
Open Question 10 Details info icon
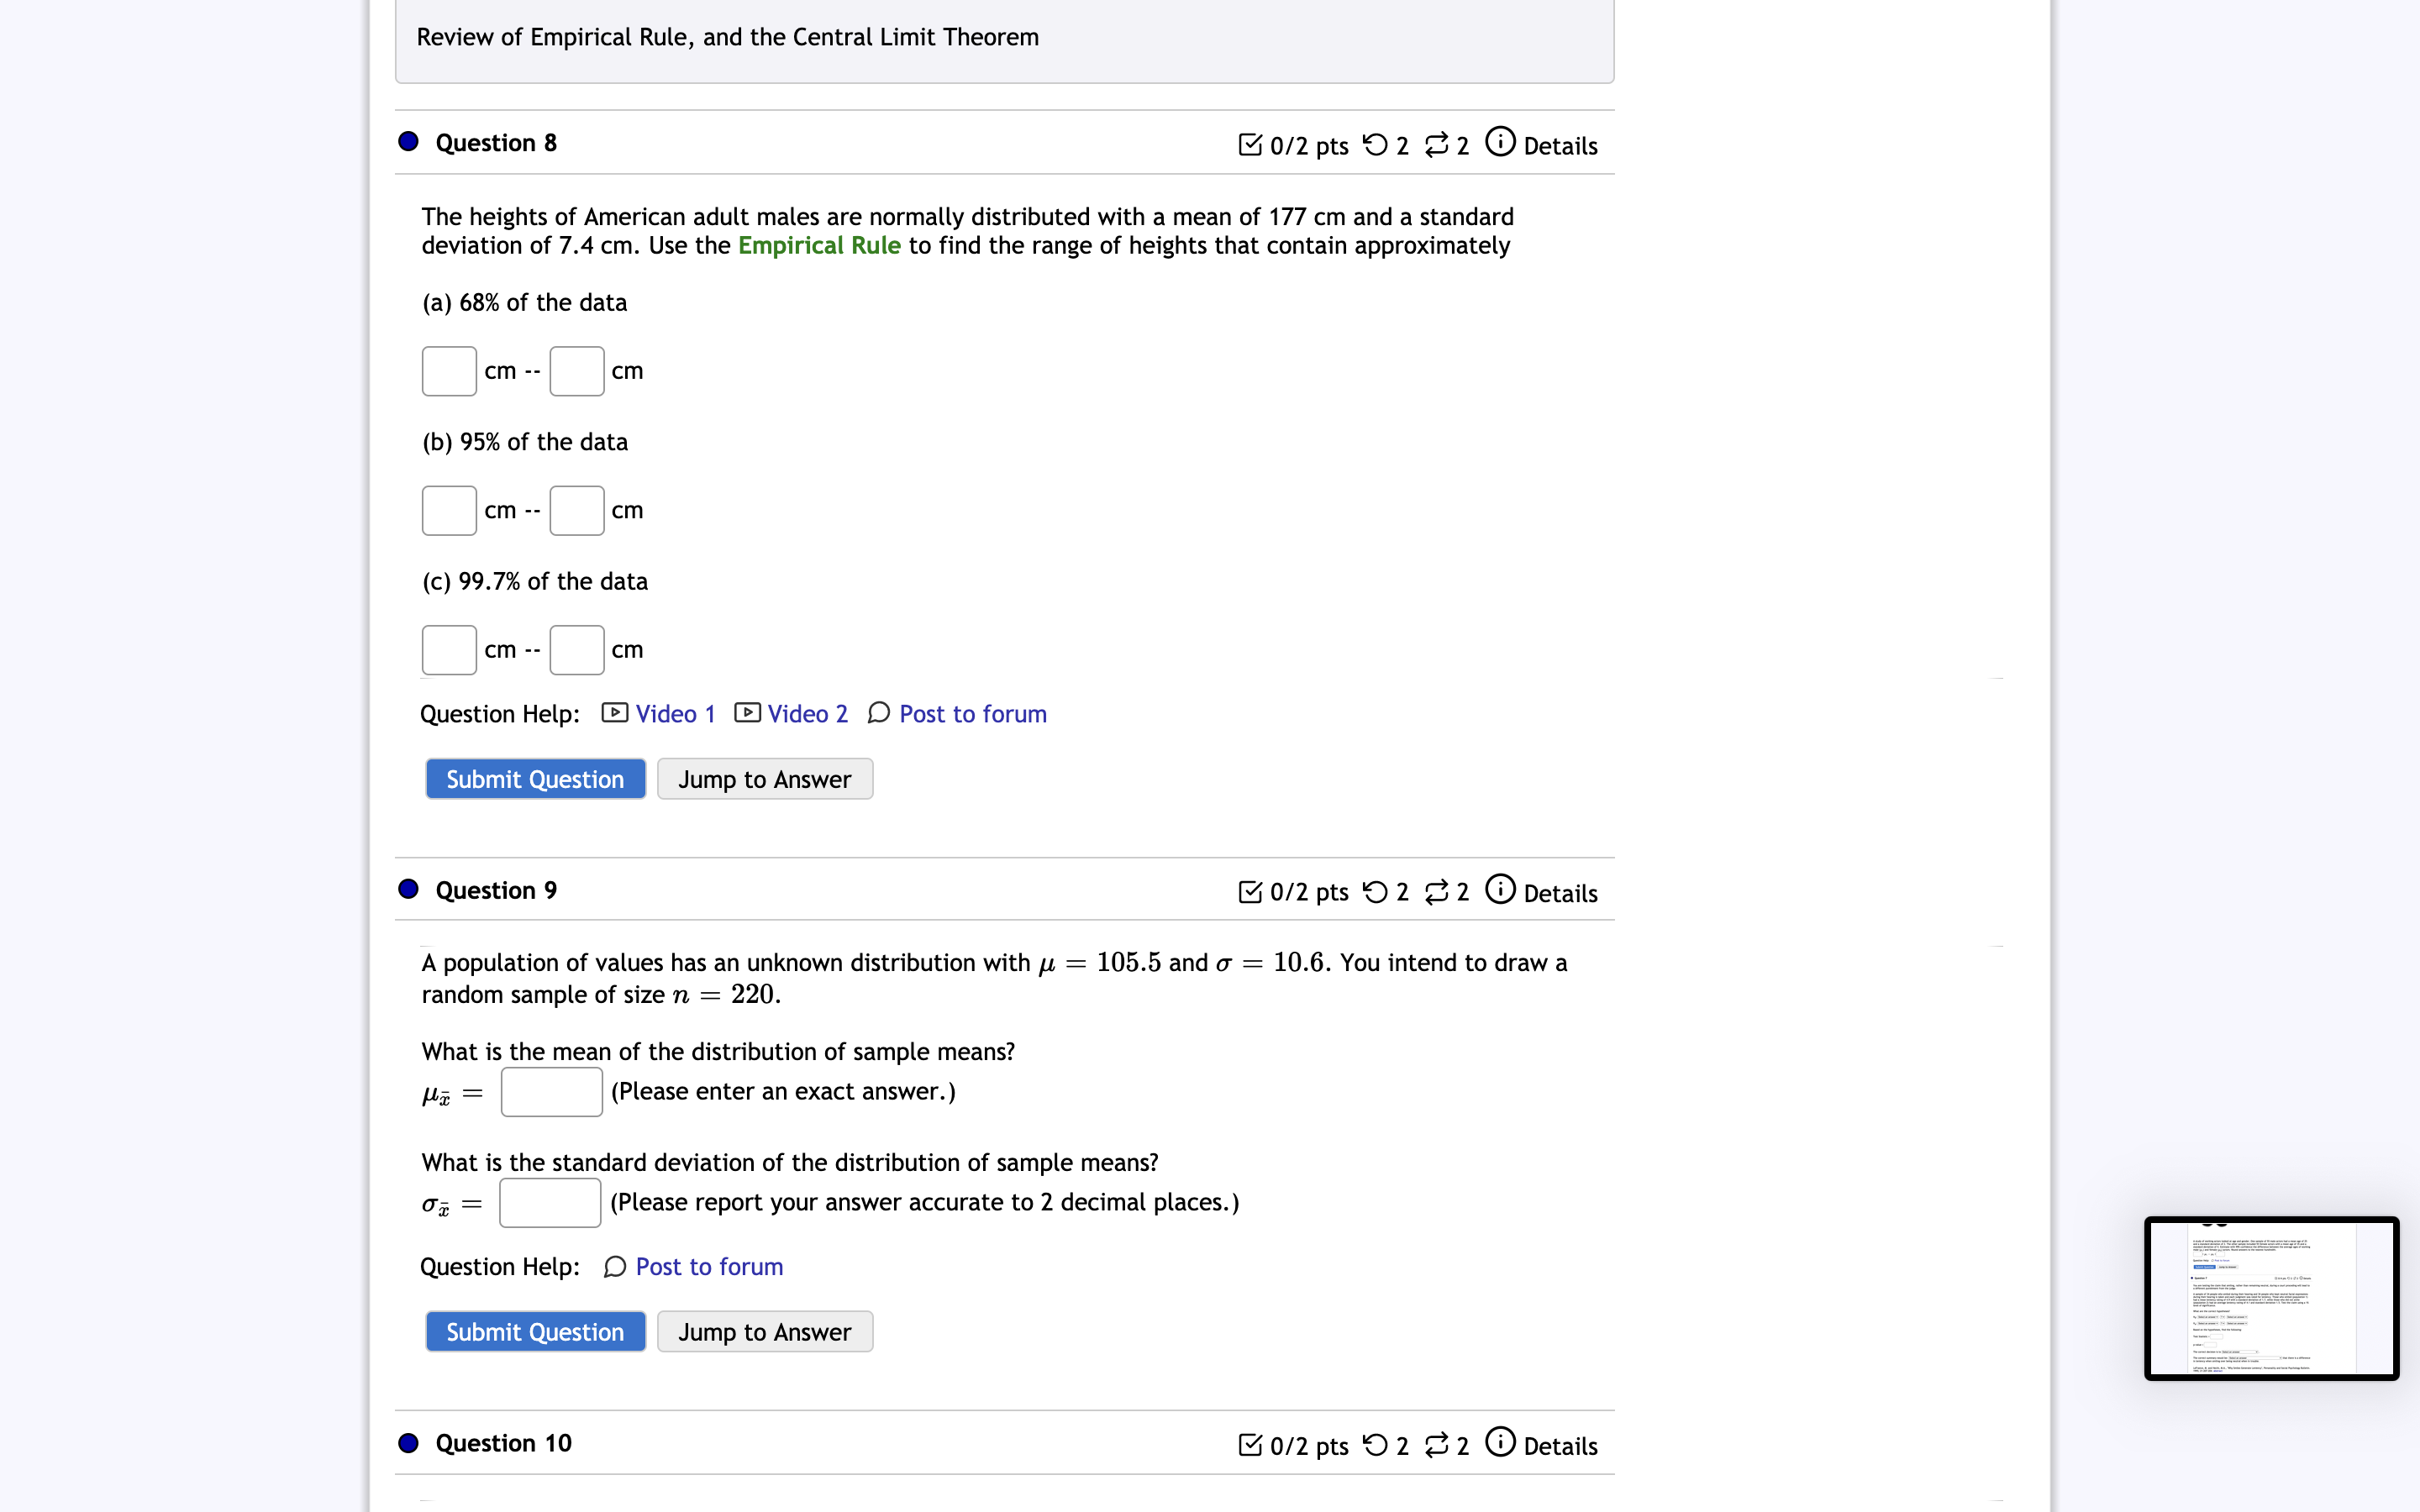click(x=1500, y=1442)
